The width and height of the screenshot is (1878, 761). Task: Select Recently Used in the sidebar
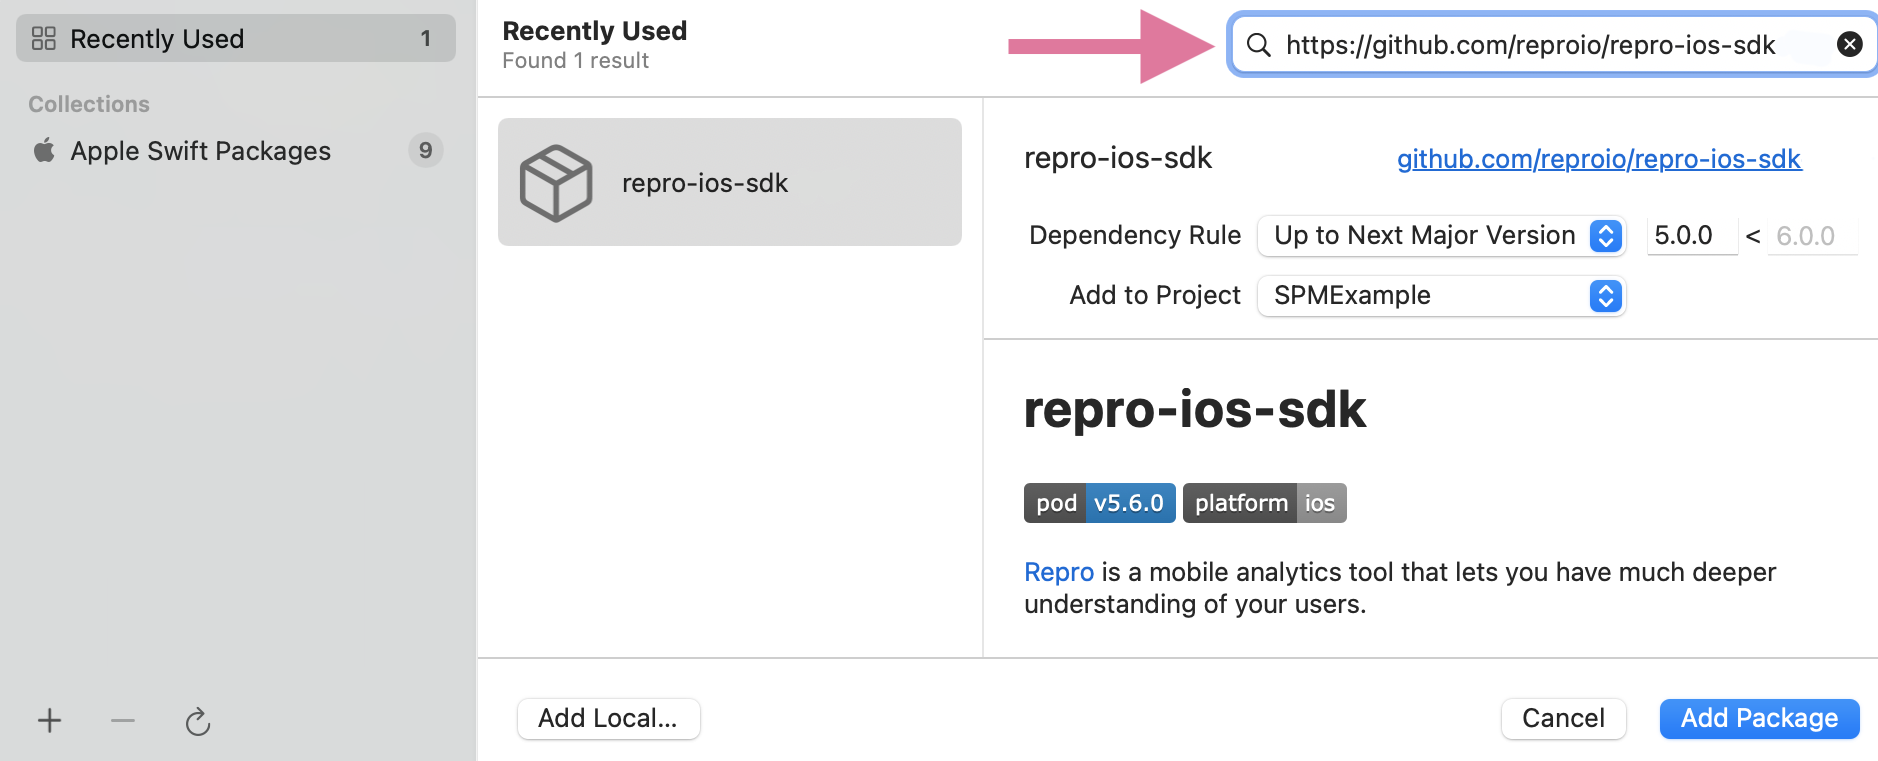point(236,38)
